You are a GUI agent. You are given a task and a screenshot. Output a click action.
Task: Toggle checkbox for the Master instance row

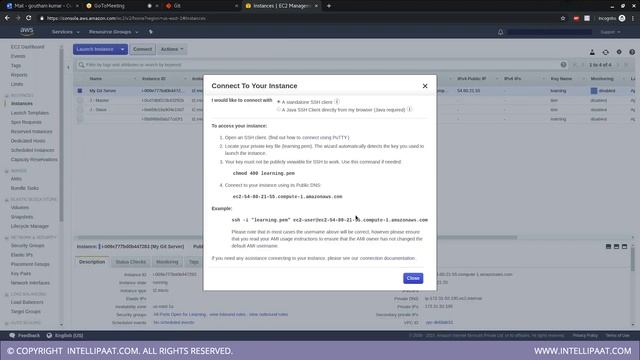(80, 100)
